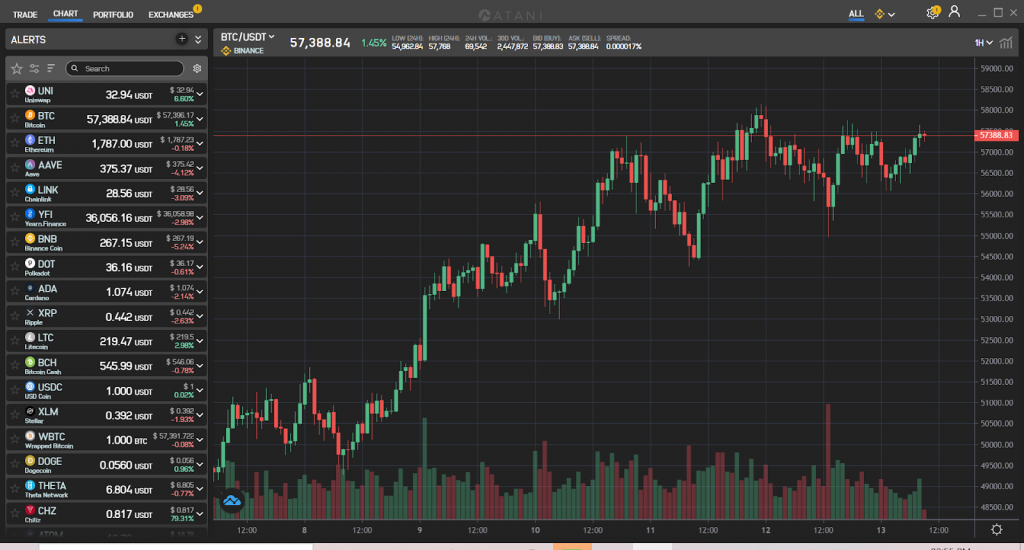Click the 79.31% change in CHZ row
1024x550 pixels.
point(182,519)
